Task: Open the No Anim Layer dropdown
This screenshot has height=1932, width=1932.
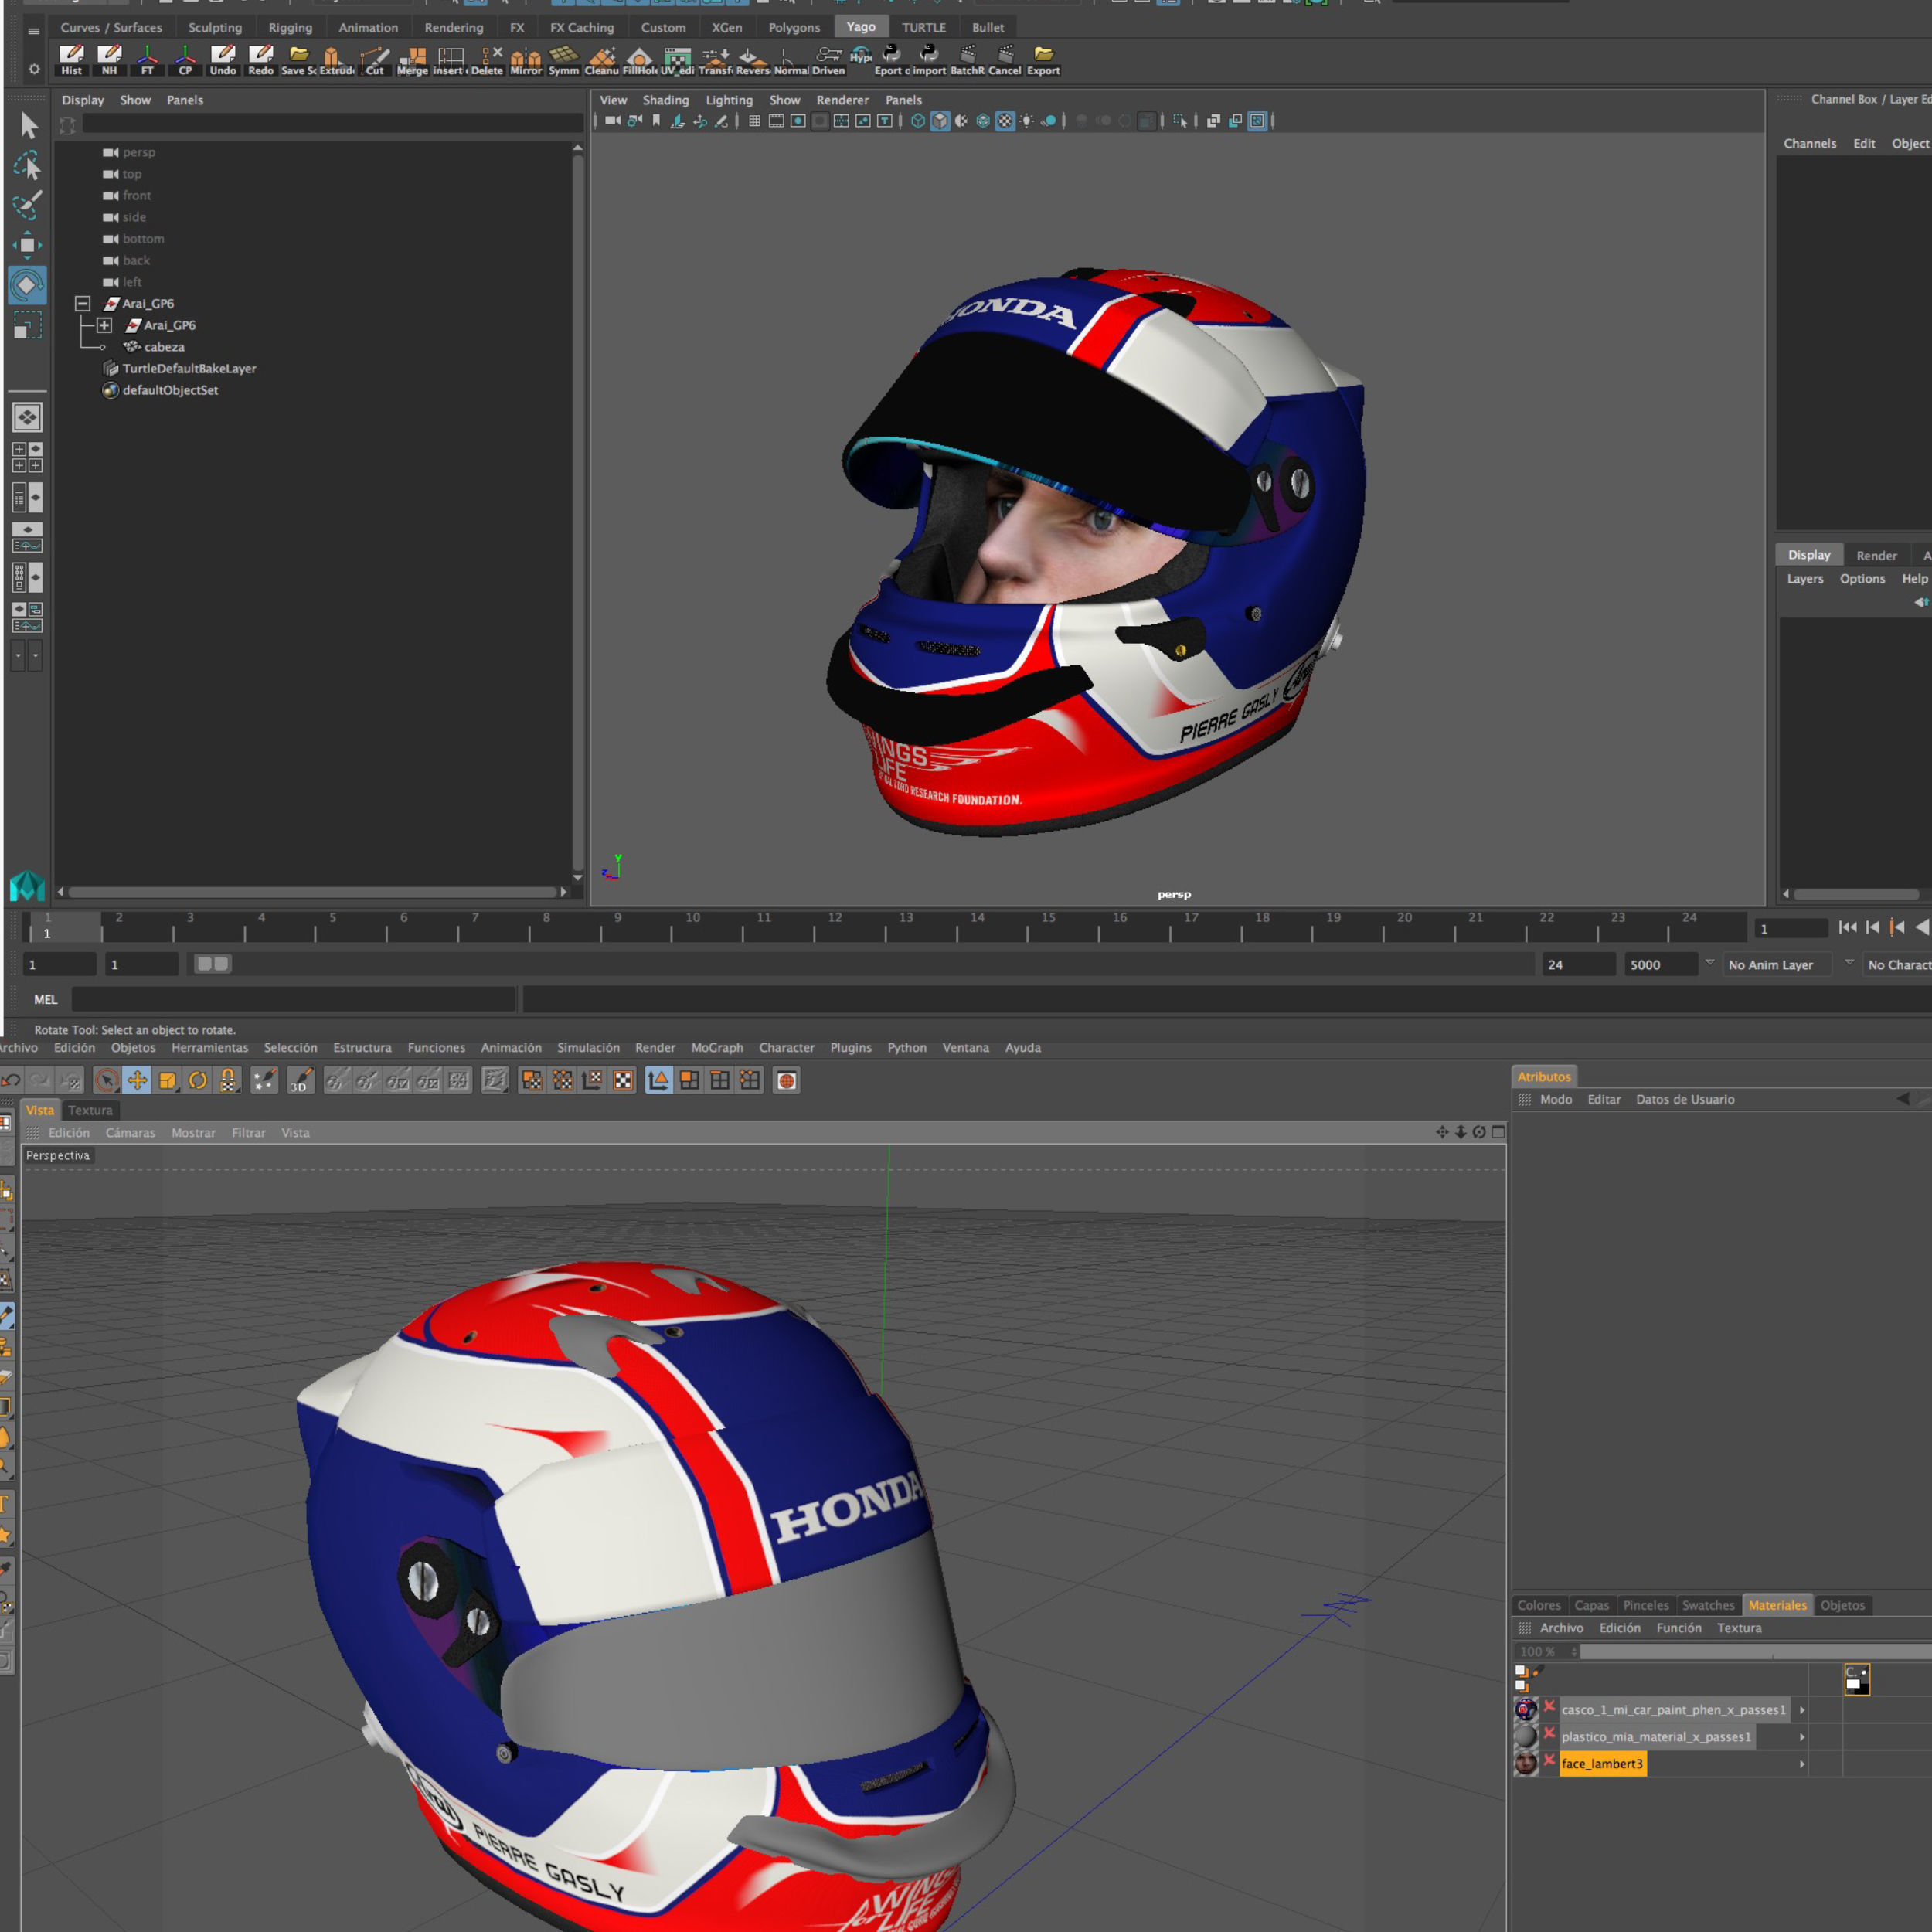Action: pos(1777,964)
